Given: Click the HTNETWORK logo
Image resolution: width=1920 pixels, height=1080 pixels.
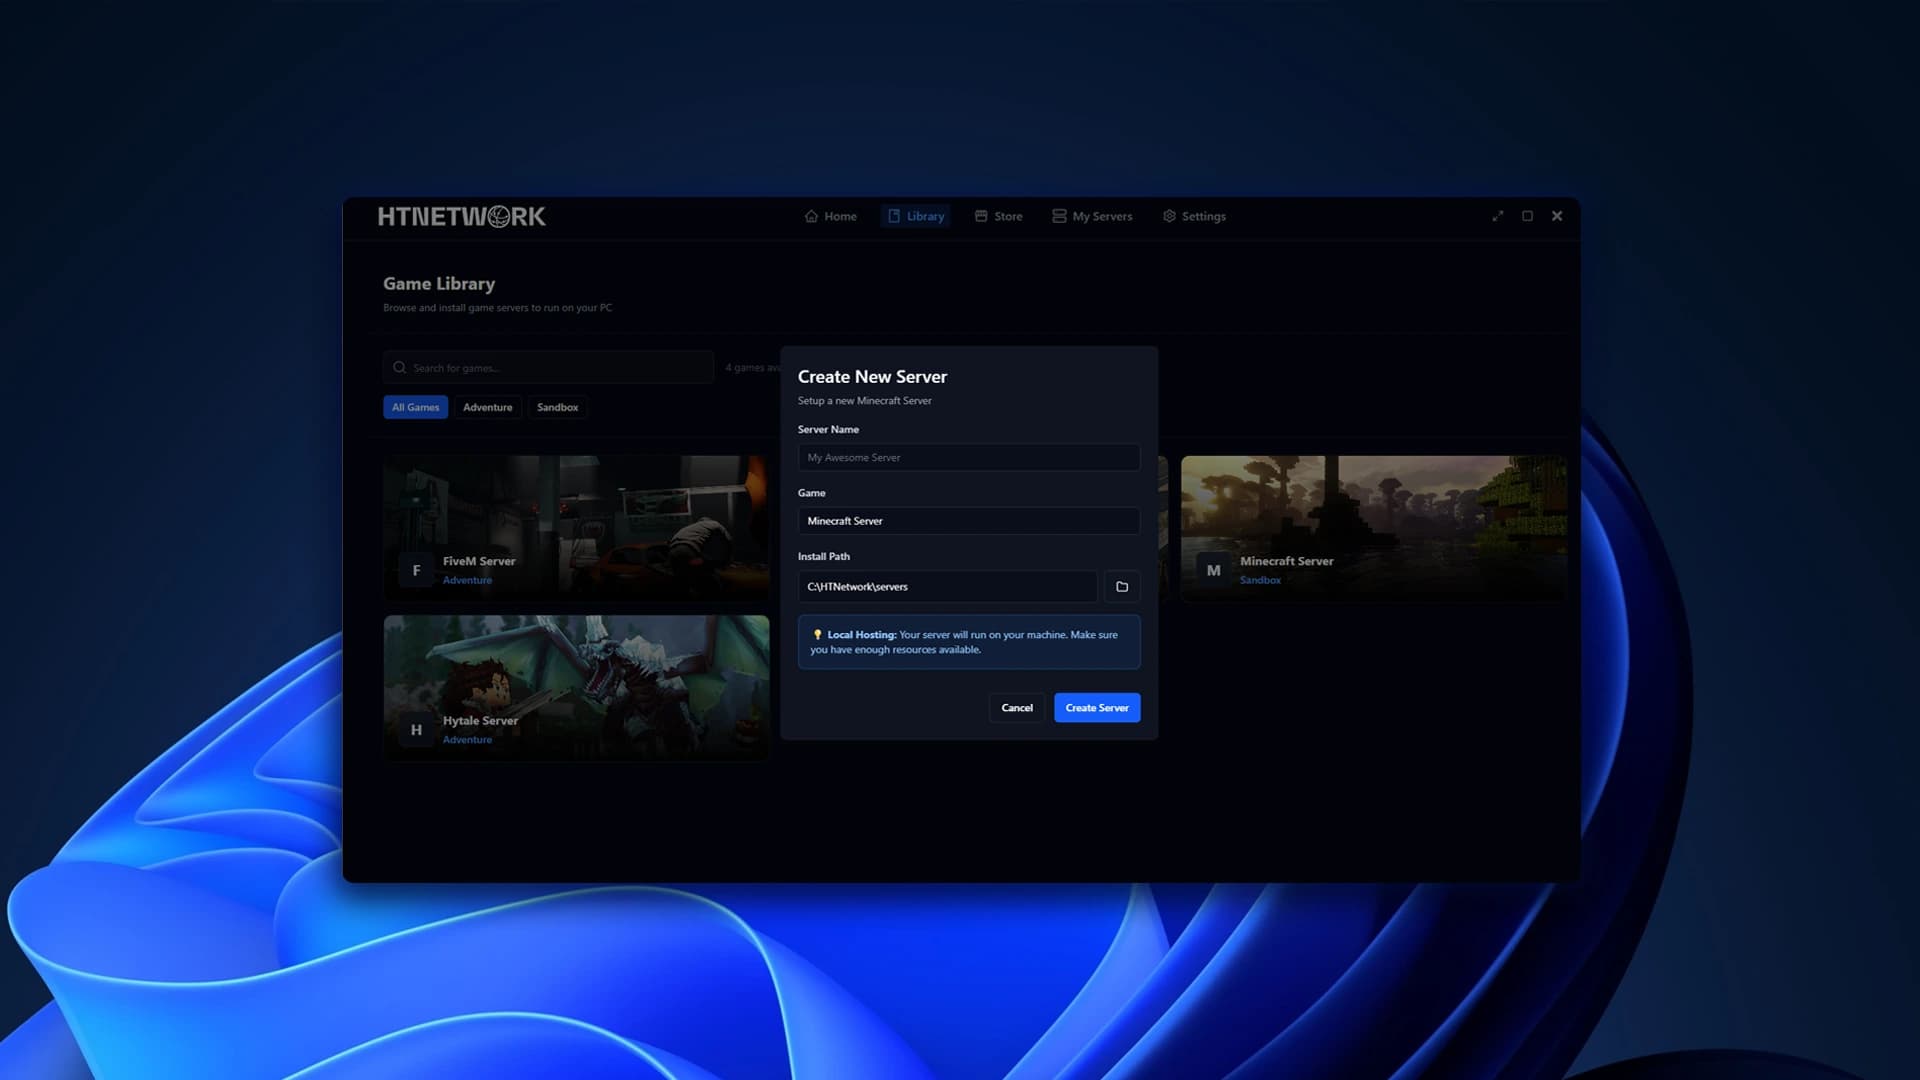Looking at the screenshot, I should [x=462, y=216].
